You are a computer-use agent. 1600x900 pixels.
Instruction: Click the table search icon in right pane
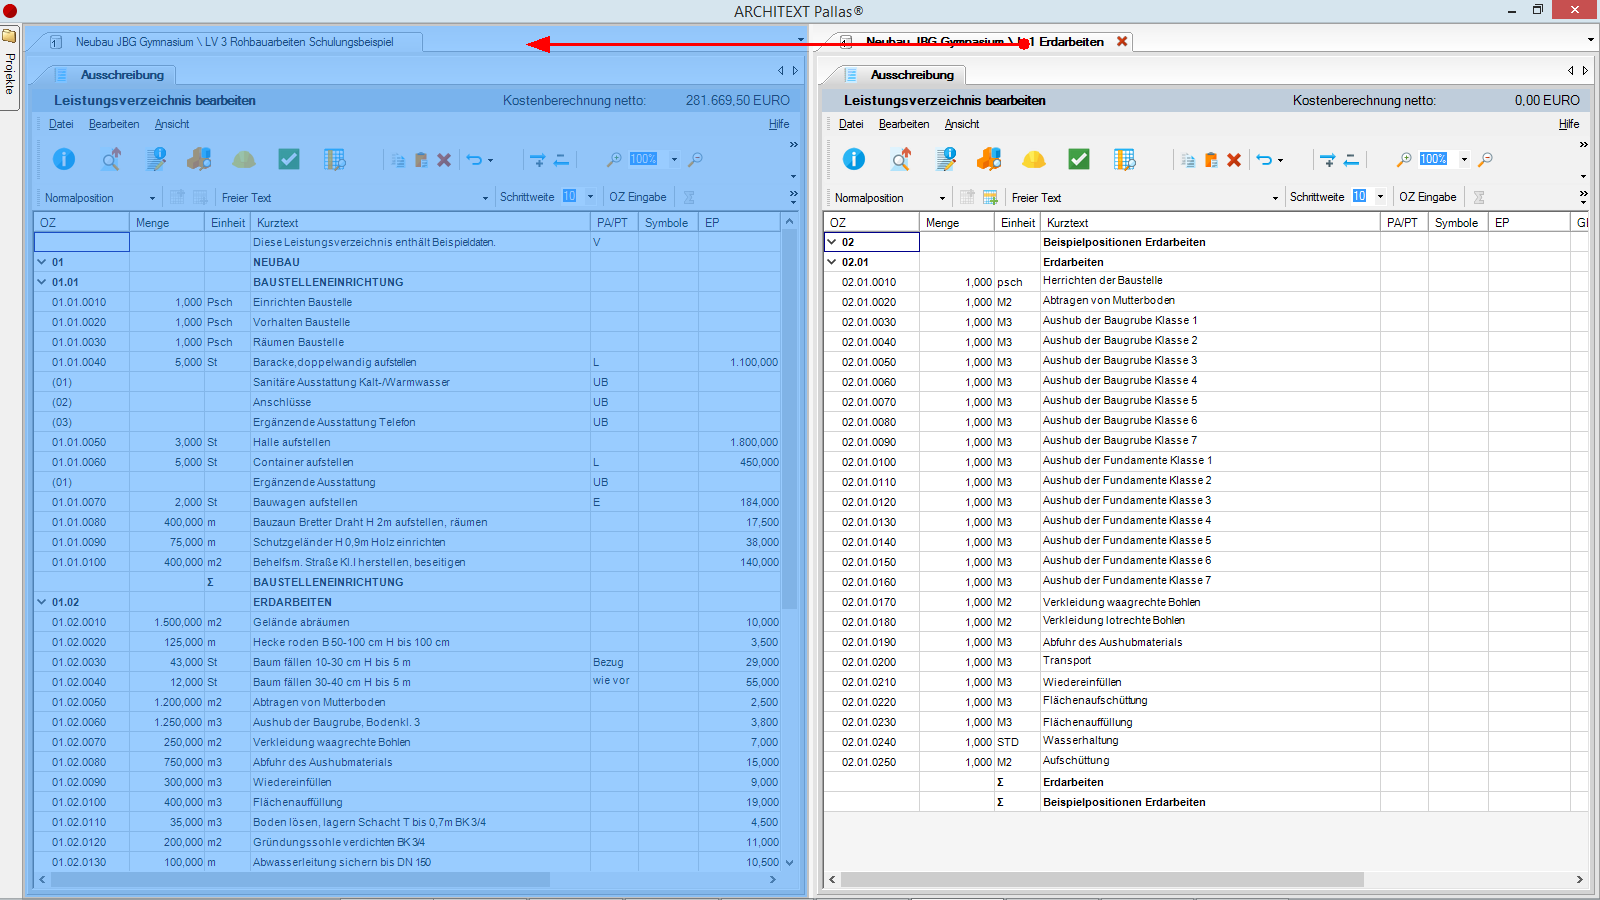(1125, 159)
